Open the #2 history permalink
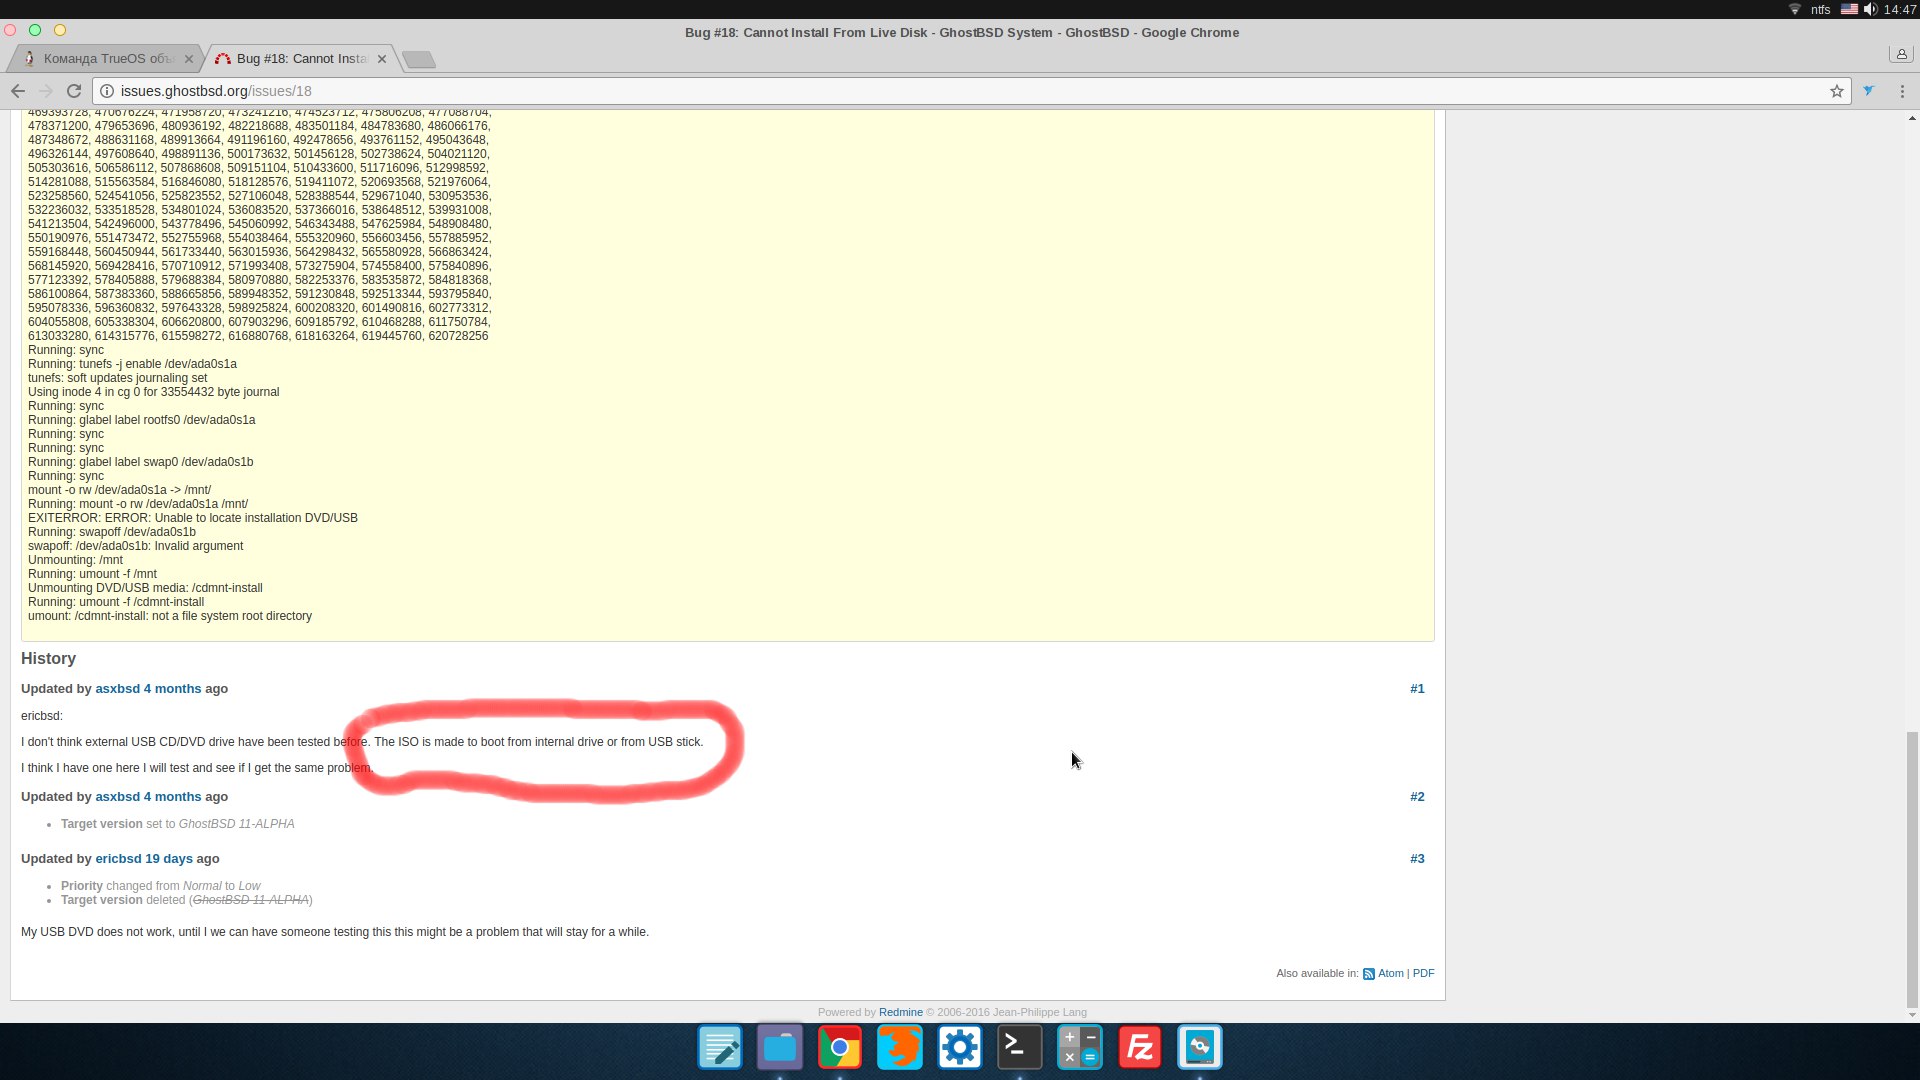Screen dimensions: 1920x1080 coord(1417,797)
